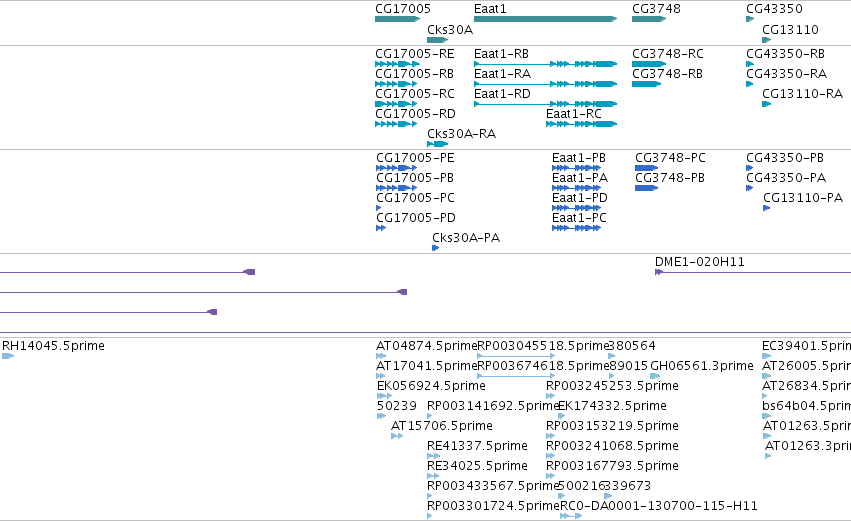Click EST EK174332.5prime
Screen dimensions: 851x521
pos(612,406)
